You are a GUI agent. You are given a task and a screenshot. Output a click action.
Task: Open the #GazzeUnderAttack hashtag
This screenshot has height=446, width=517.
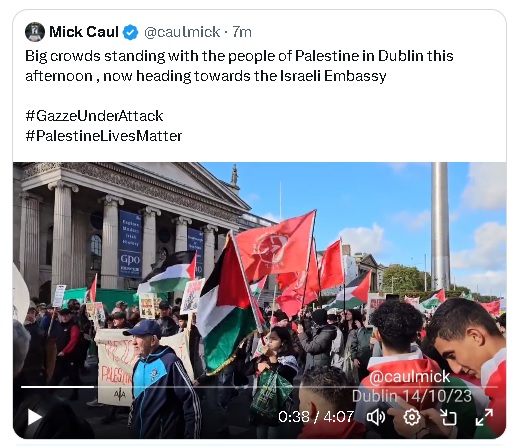click(x=94, y=116)
